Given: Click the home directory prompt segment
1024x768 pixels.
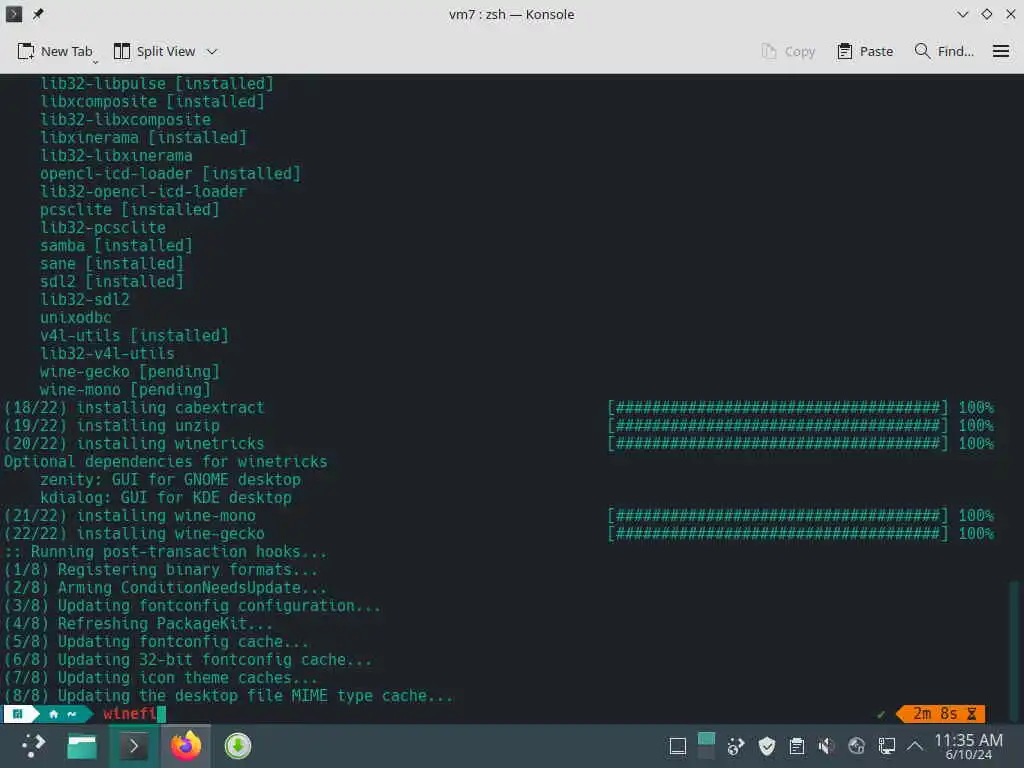Looking at the screenshot, I should [x=63, y=714].
